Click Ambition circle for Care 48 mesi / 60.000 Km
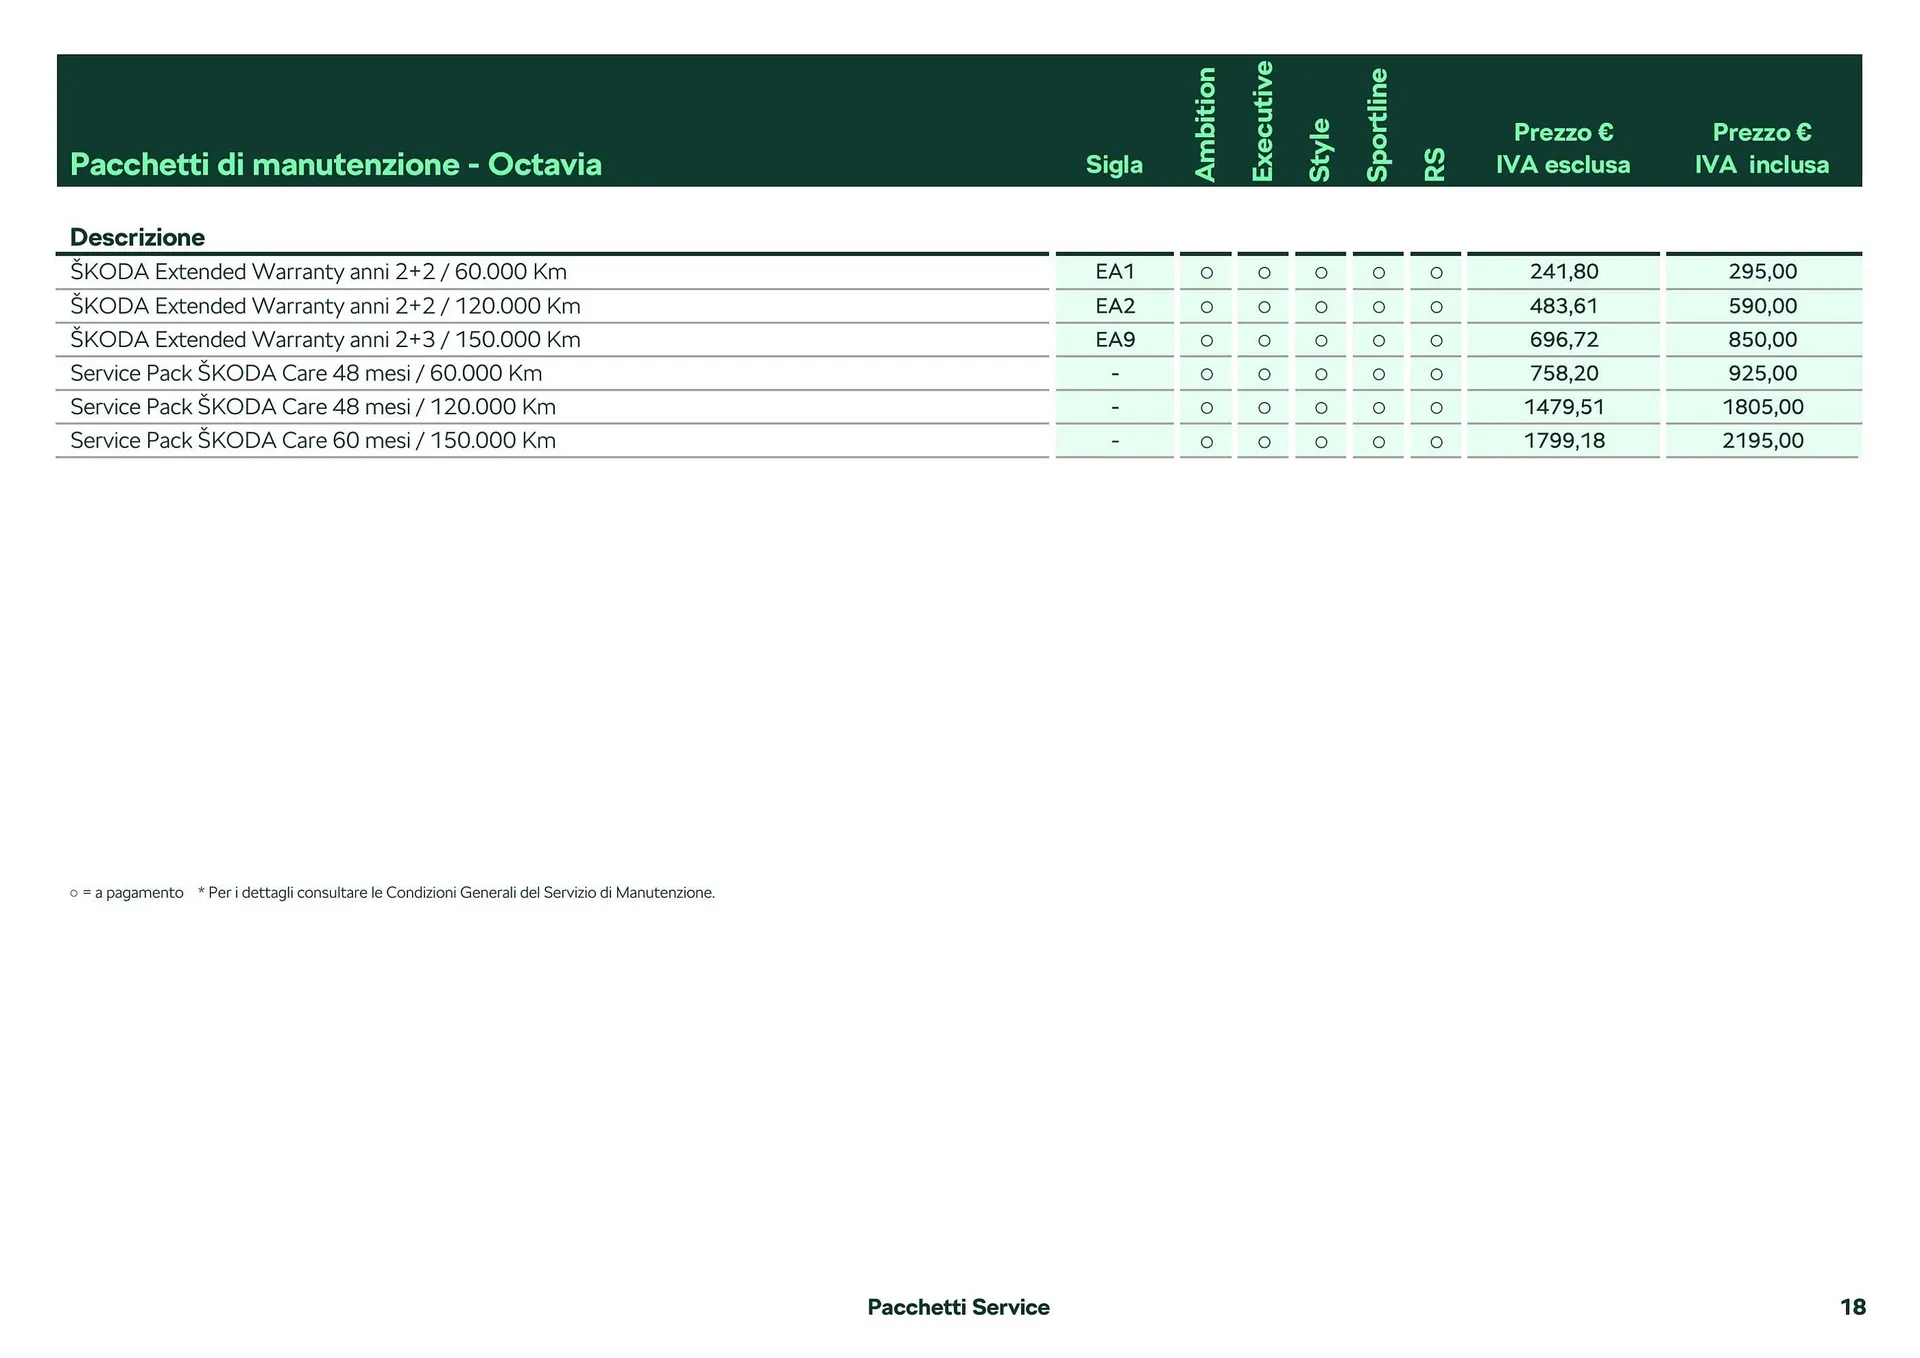The height and width of the screenshot is (1358, 1920). [1206, 374]
